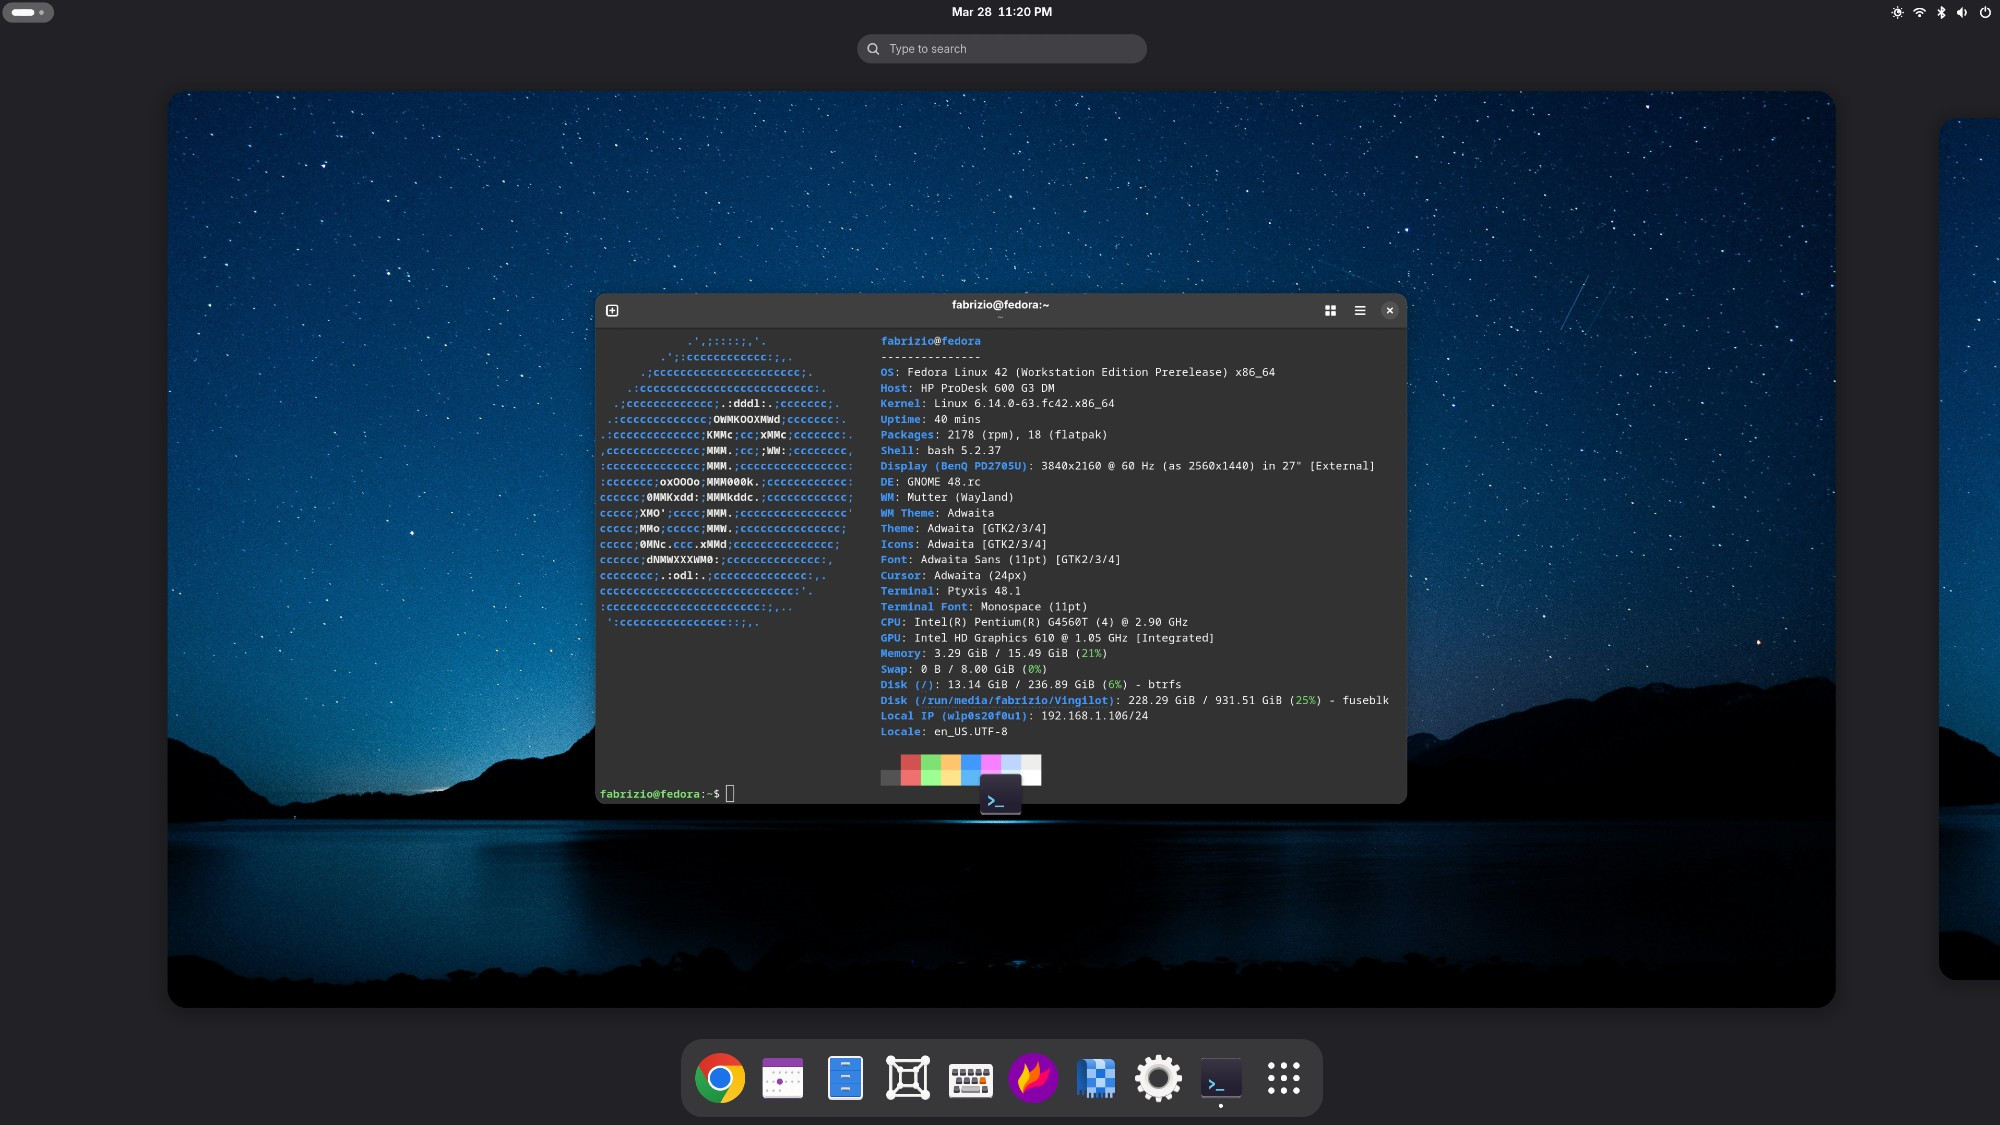2000x1125 pixels.
Task: Launch Google Chrome from the dock
Action: click(x=720, y=1078)
